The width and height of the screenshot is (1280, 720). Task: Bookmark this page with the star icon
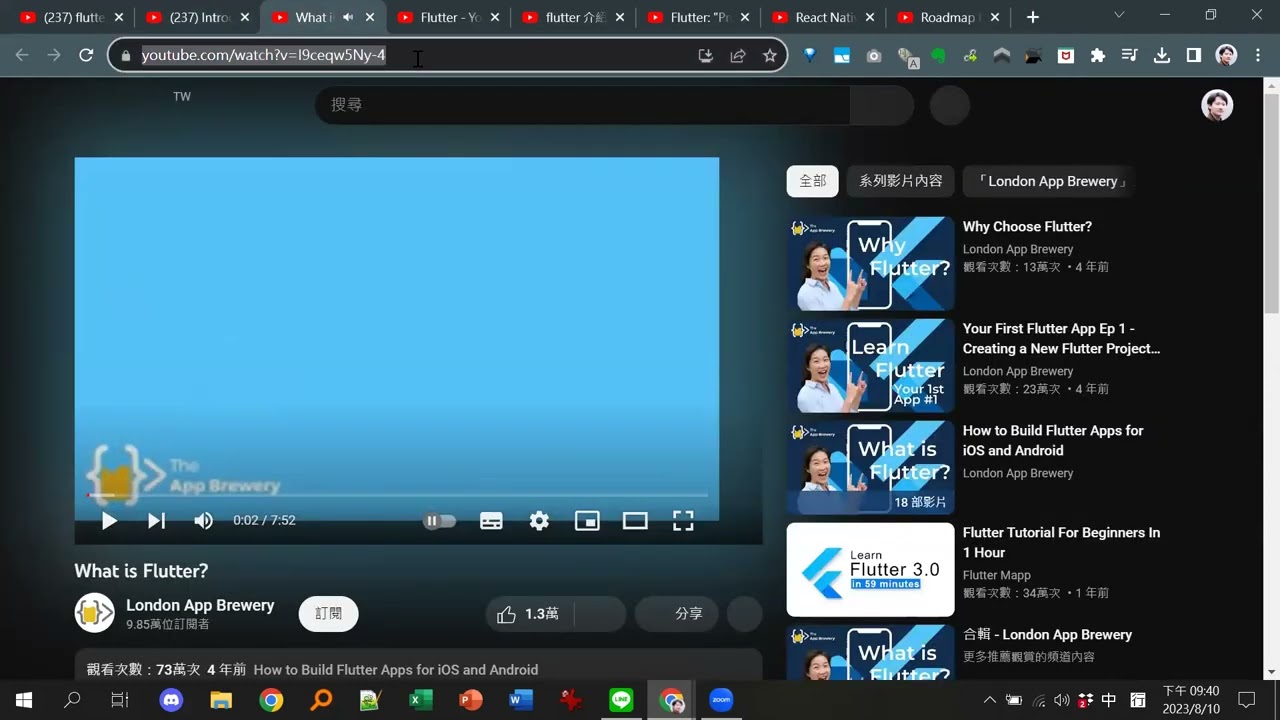(x=770, y=56)
